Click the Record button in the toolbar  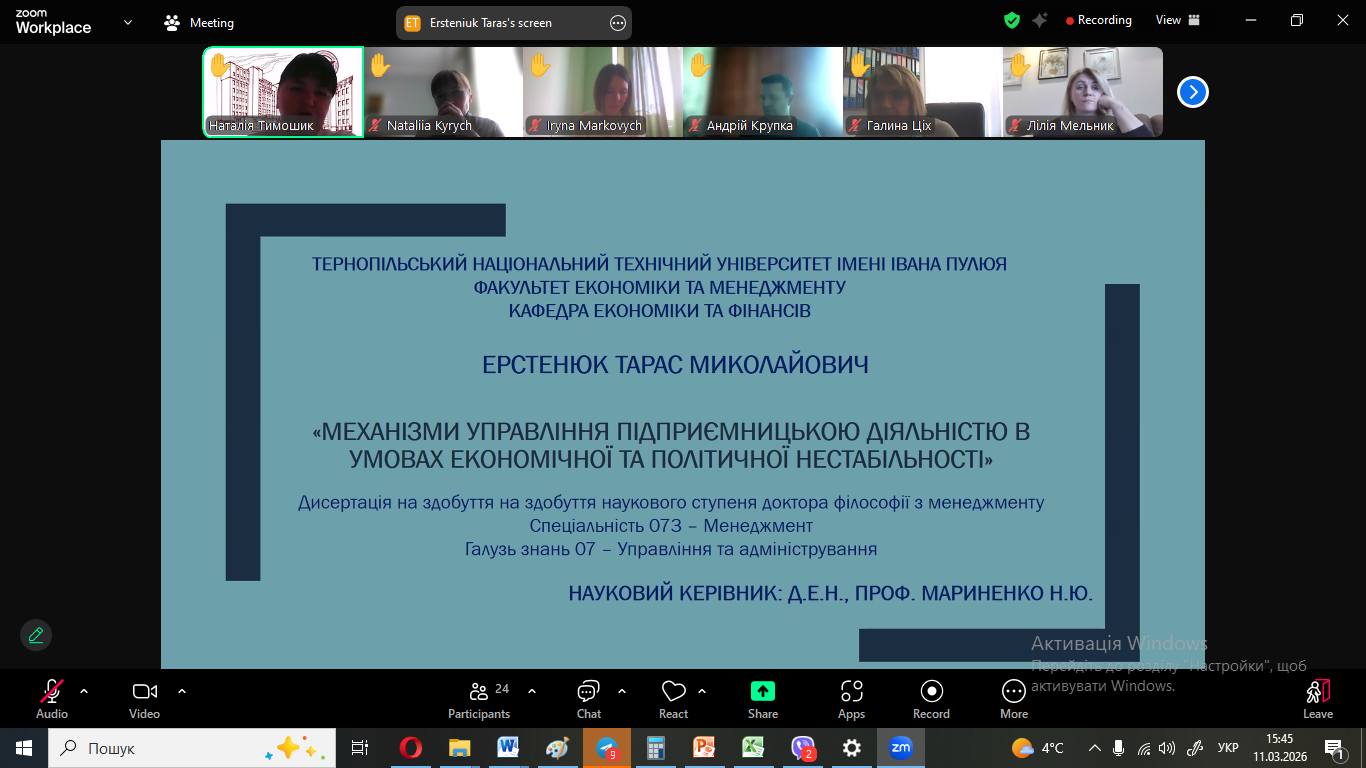(x=931, y=699)
